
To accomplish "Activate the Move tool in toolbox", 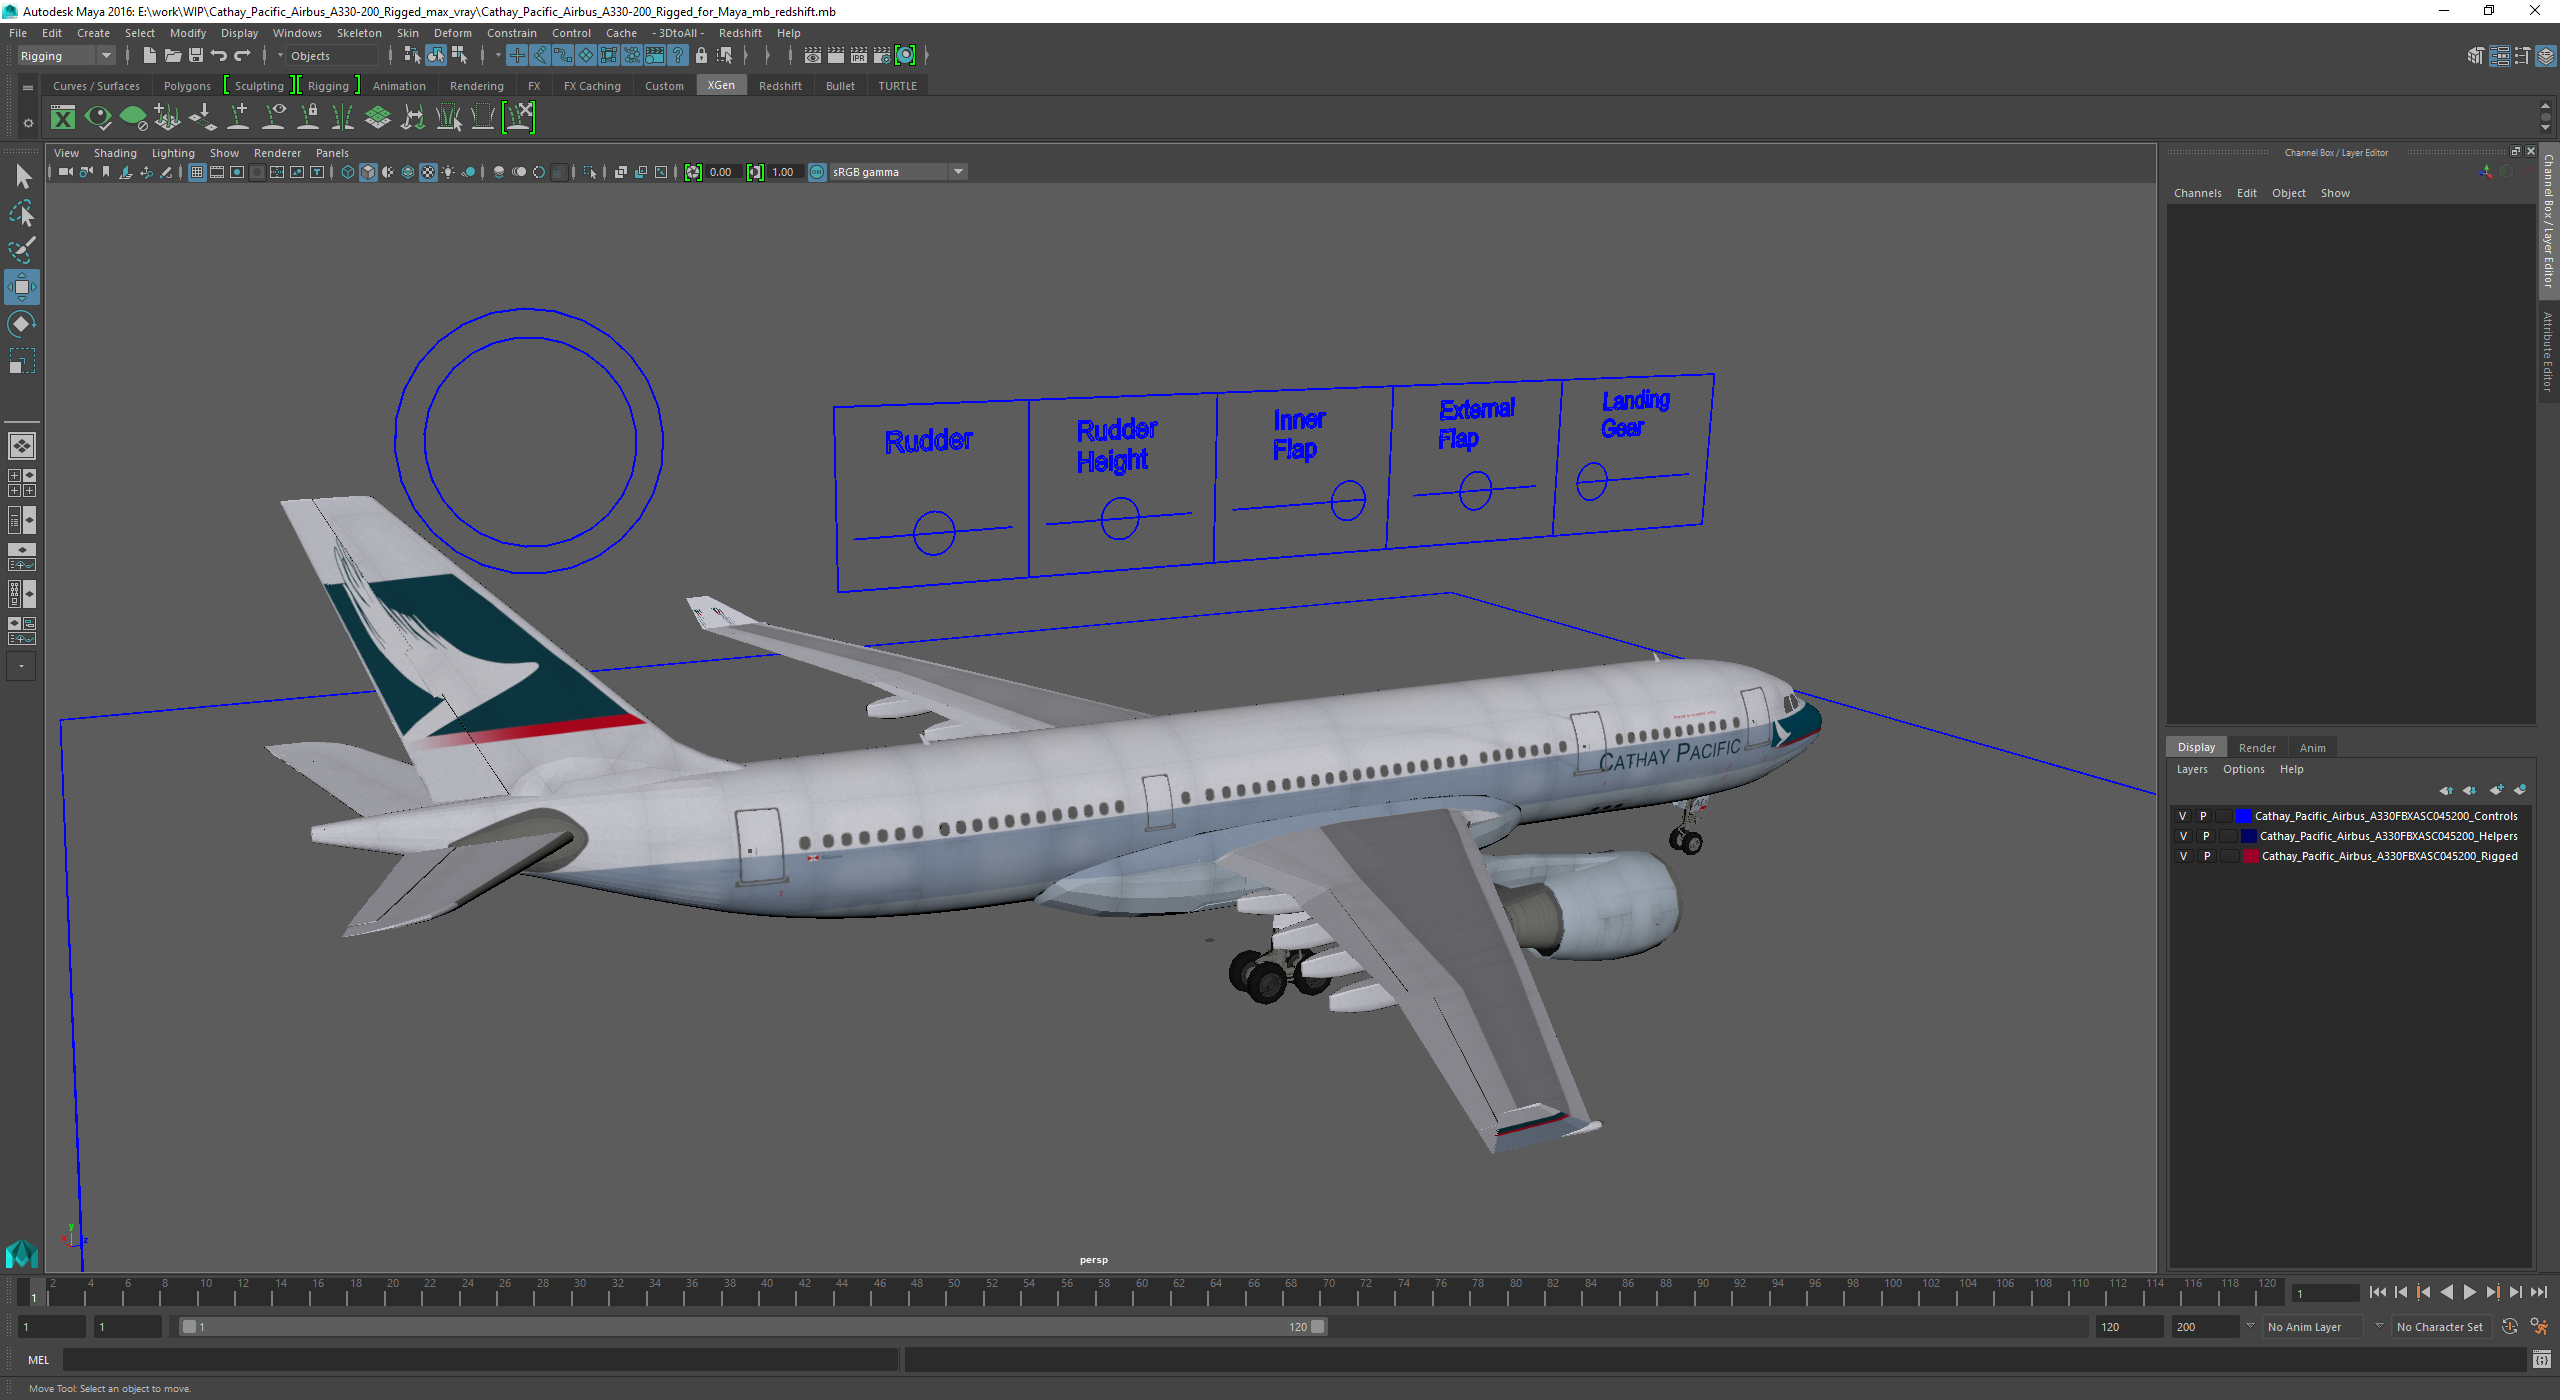I will [22, 287].
